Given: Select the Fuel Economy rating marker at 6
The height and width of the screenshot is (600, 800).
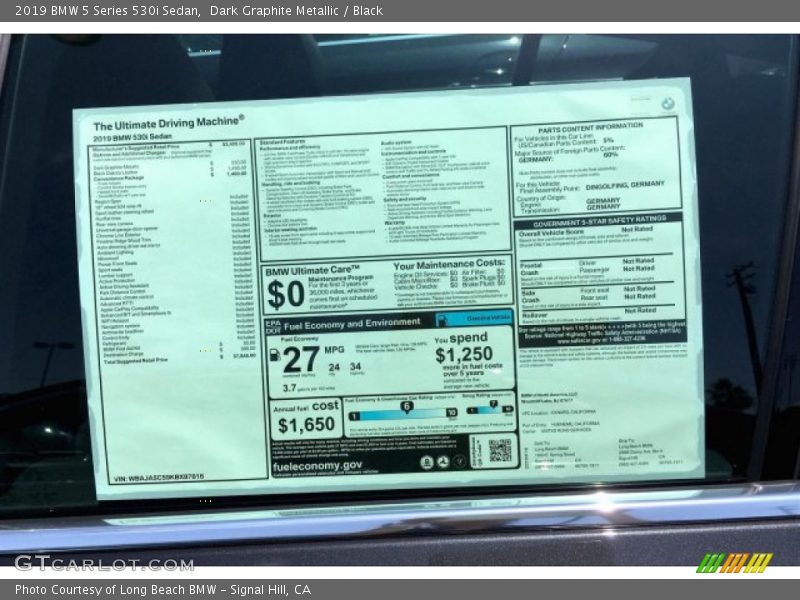Looking at the screenshot, I should pos(406,406).
